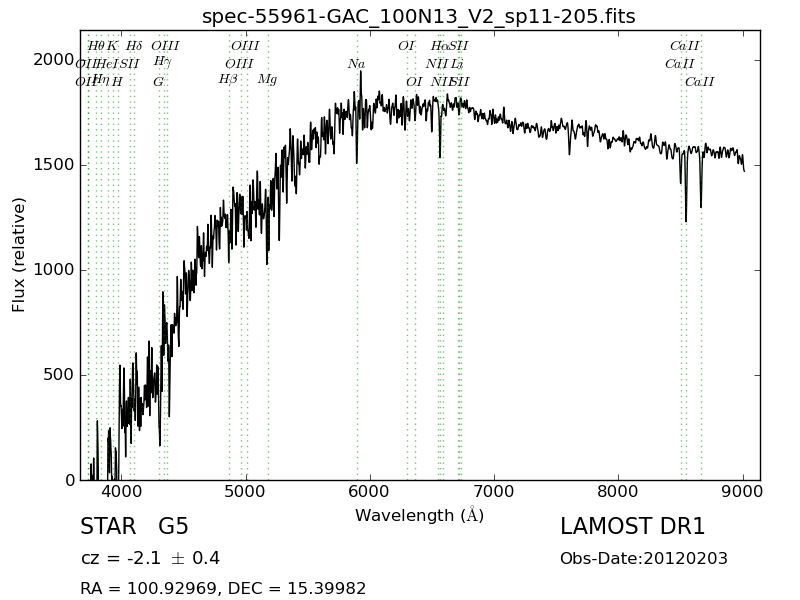Select the Hβ line label
The image size is (800, 600).
coord(228,80)
